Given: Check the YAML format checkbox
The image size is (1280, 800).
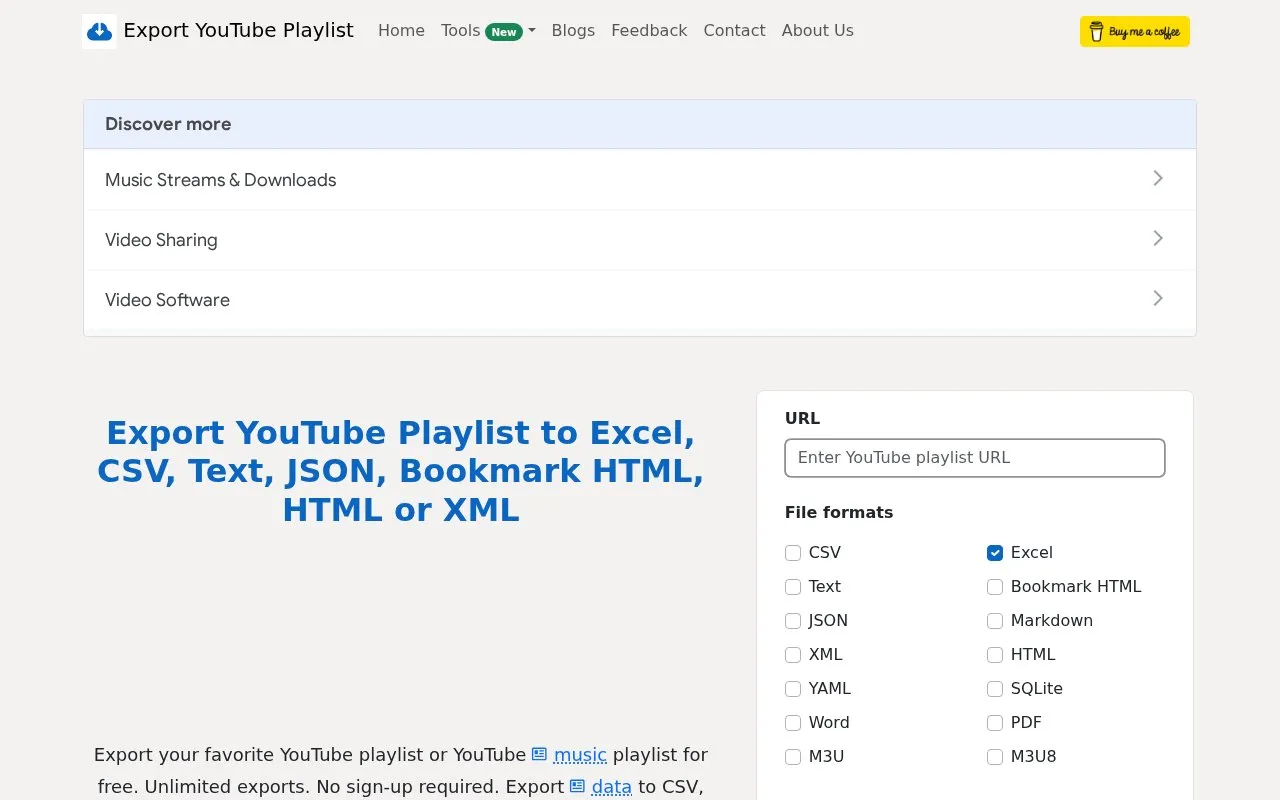Looking at the screenshot, I should tap(793, 689).
